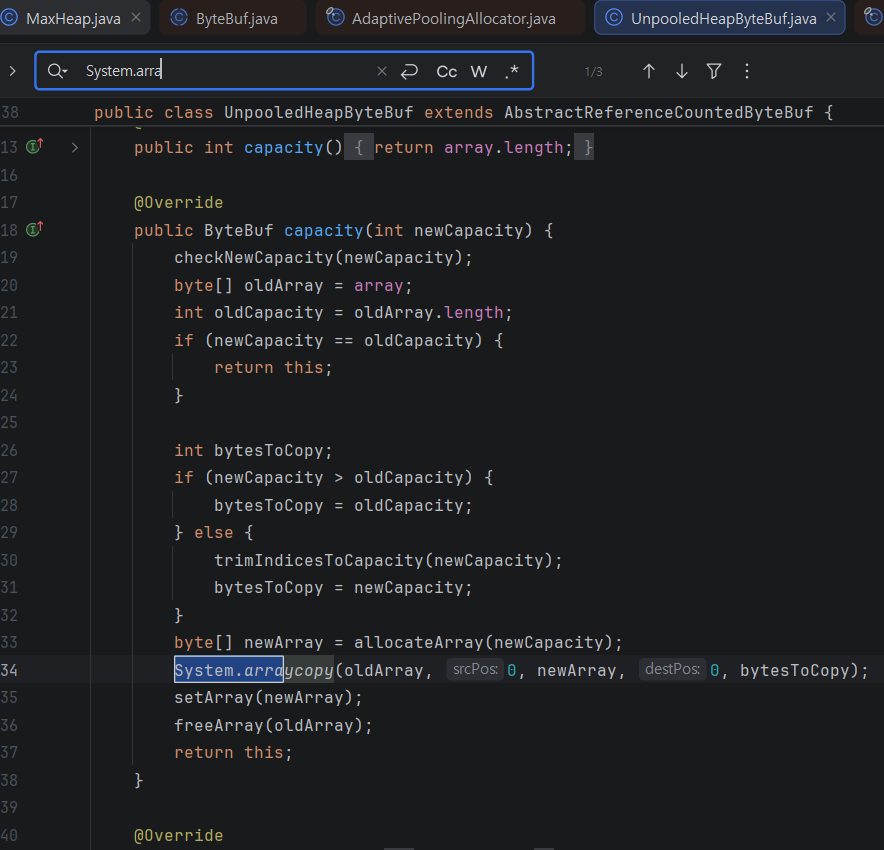Close the UnpooledHeapByteBuf.java tab
This screenshot has height=850, width=884.
pyautogui.click(x=830, y=18)
